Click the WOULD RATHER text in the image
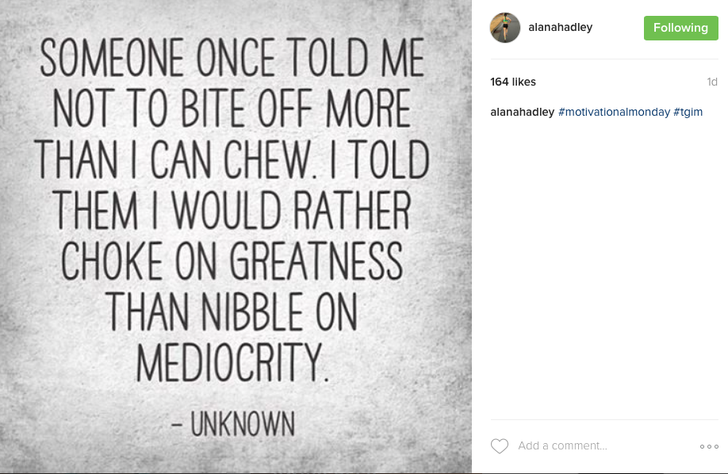The width and height of the screenshot is (728, 474). coord(292,210)
